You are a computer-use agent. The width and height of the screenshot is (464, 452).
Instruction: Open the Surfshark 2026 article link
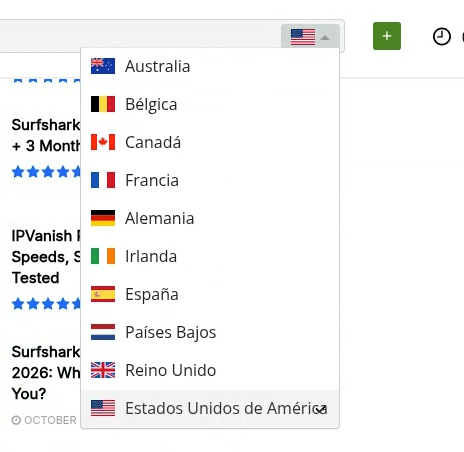(46, 373)
